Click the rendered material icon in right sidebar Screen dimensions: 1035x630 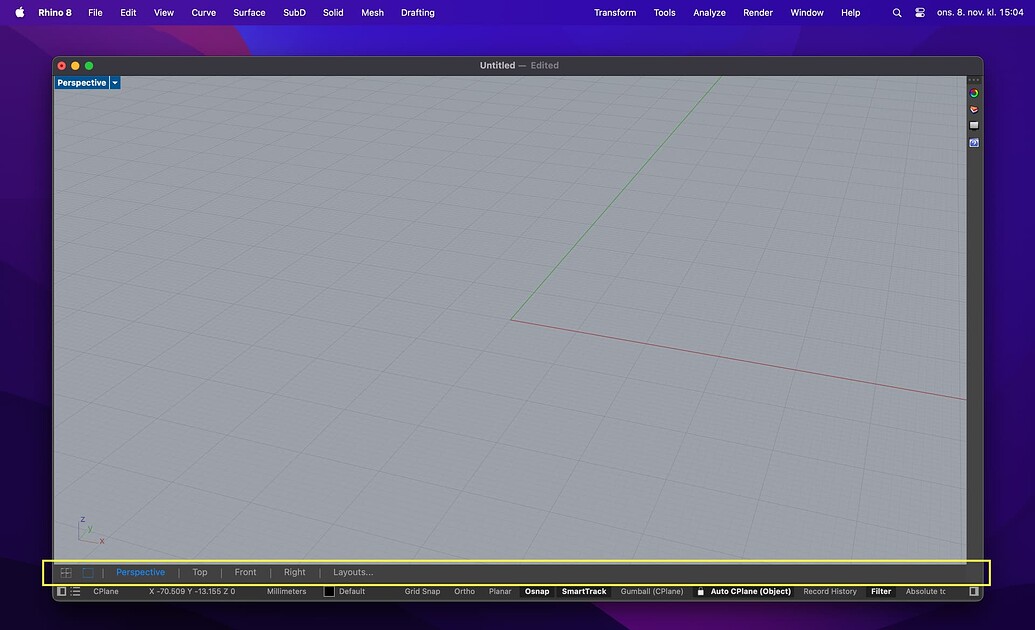pyautogui.click(x=974, y=109)
